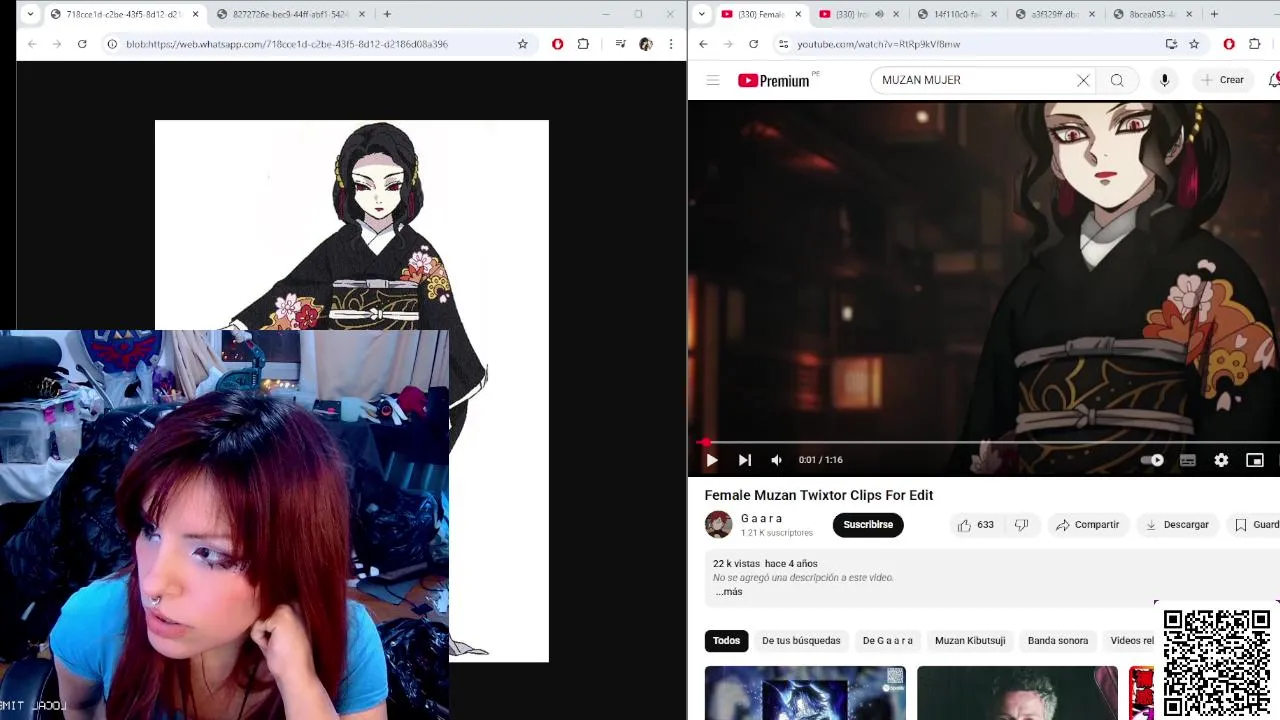Open YouTube notifications bell
This screenshot has height=720, width=1280.
1273,80
